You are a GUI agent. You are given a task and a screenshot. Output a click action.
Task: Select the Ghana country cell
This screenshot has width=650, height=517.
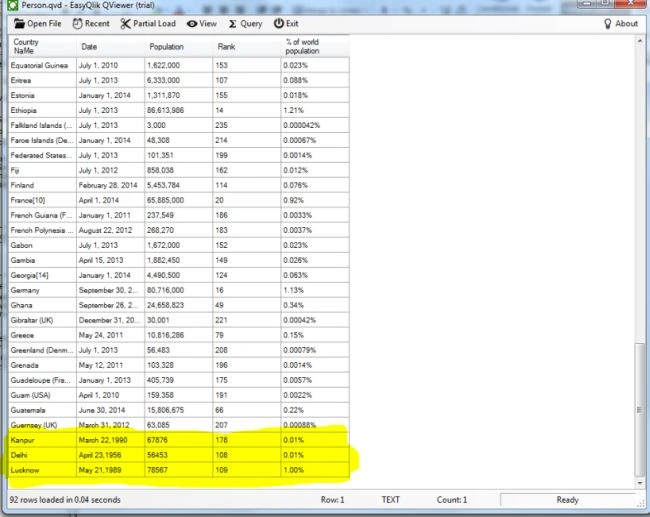click(42, 305)
